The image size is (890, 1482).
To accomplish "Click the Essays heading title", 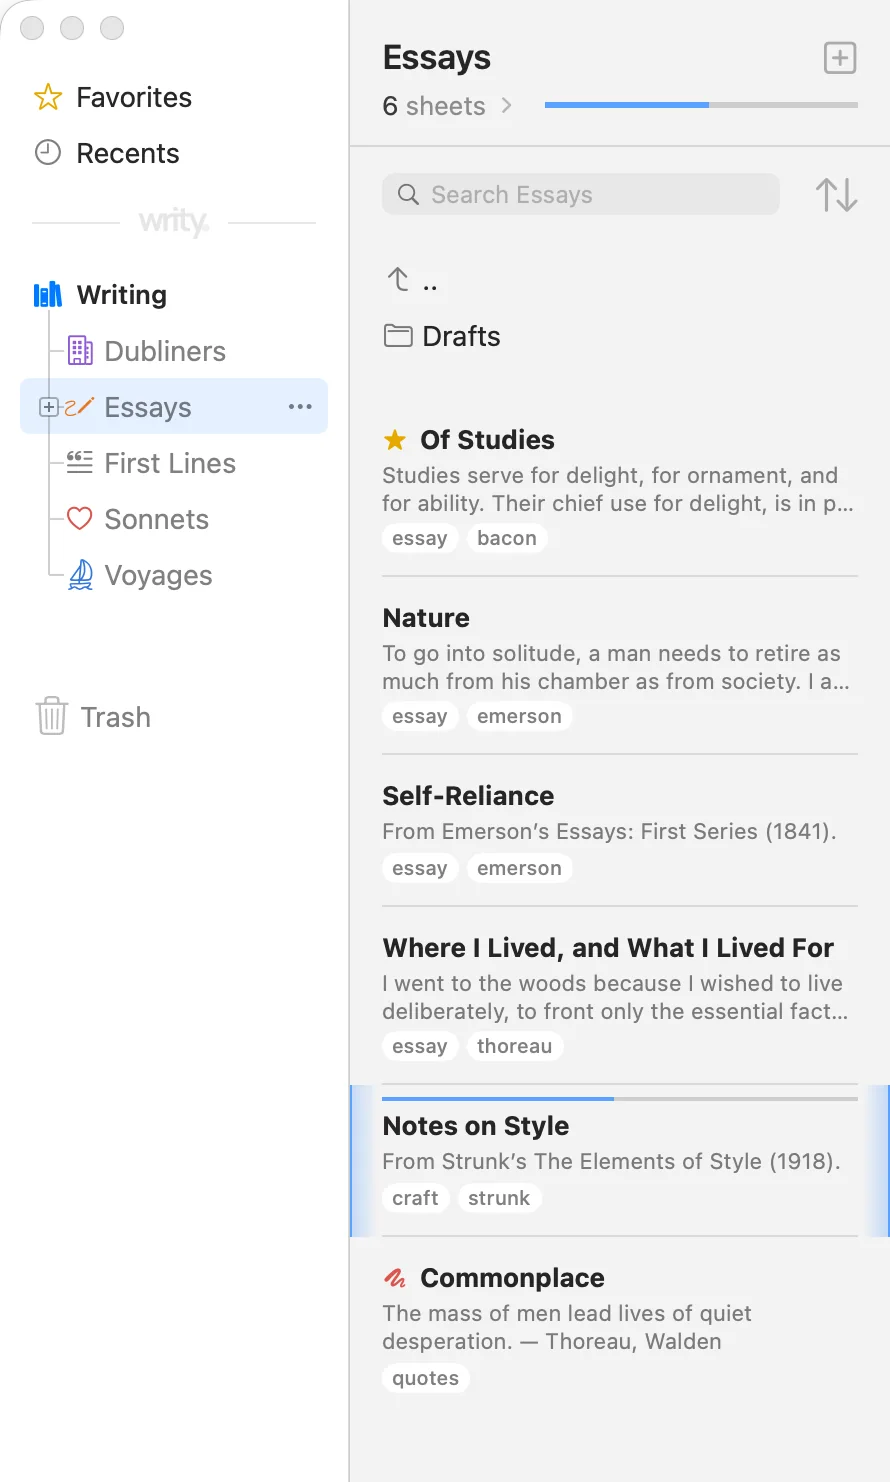I will tap(437, 58).
